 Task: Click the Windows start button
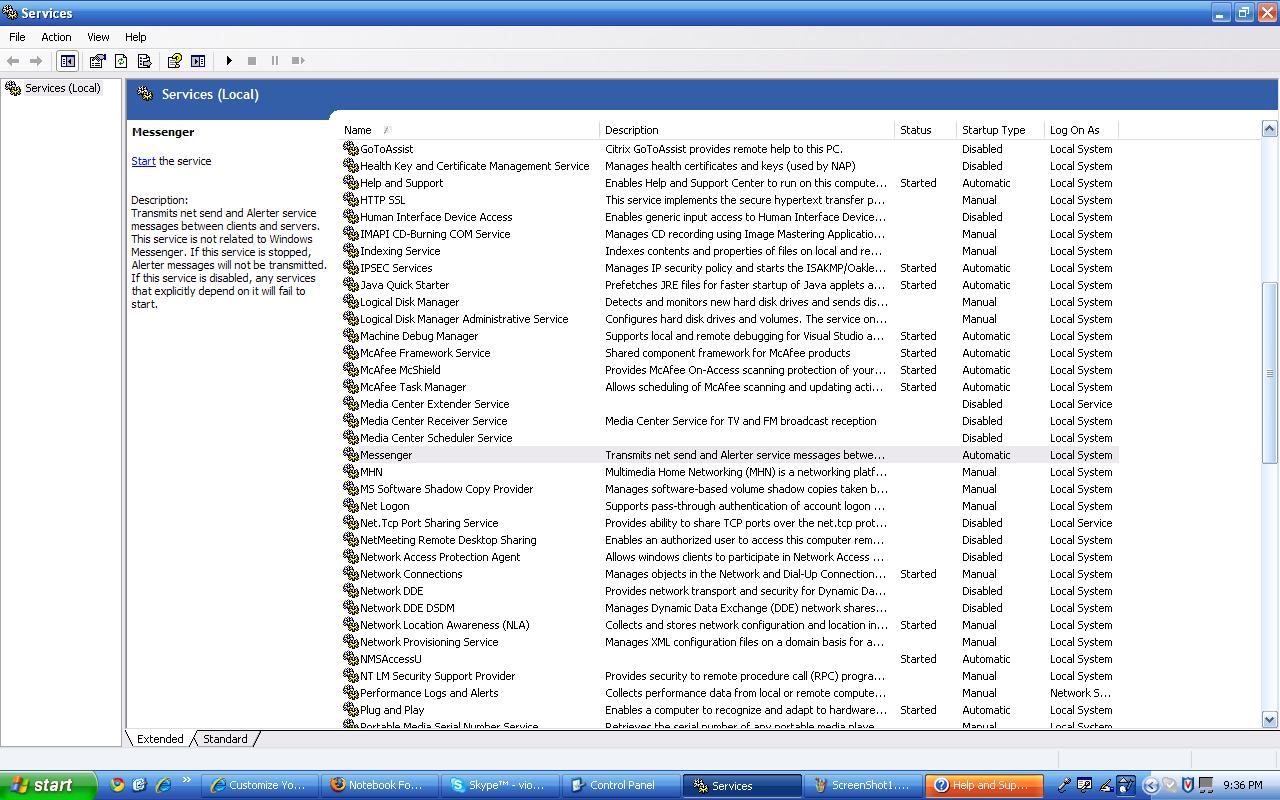tap(48, 785)
